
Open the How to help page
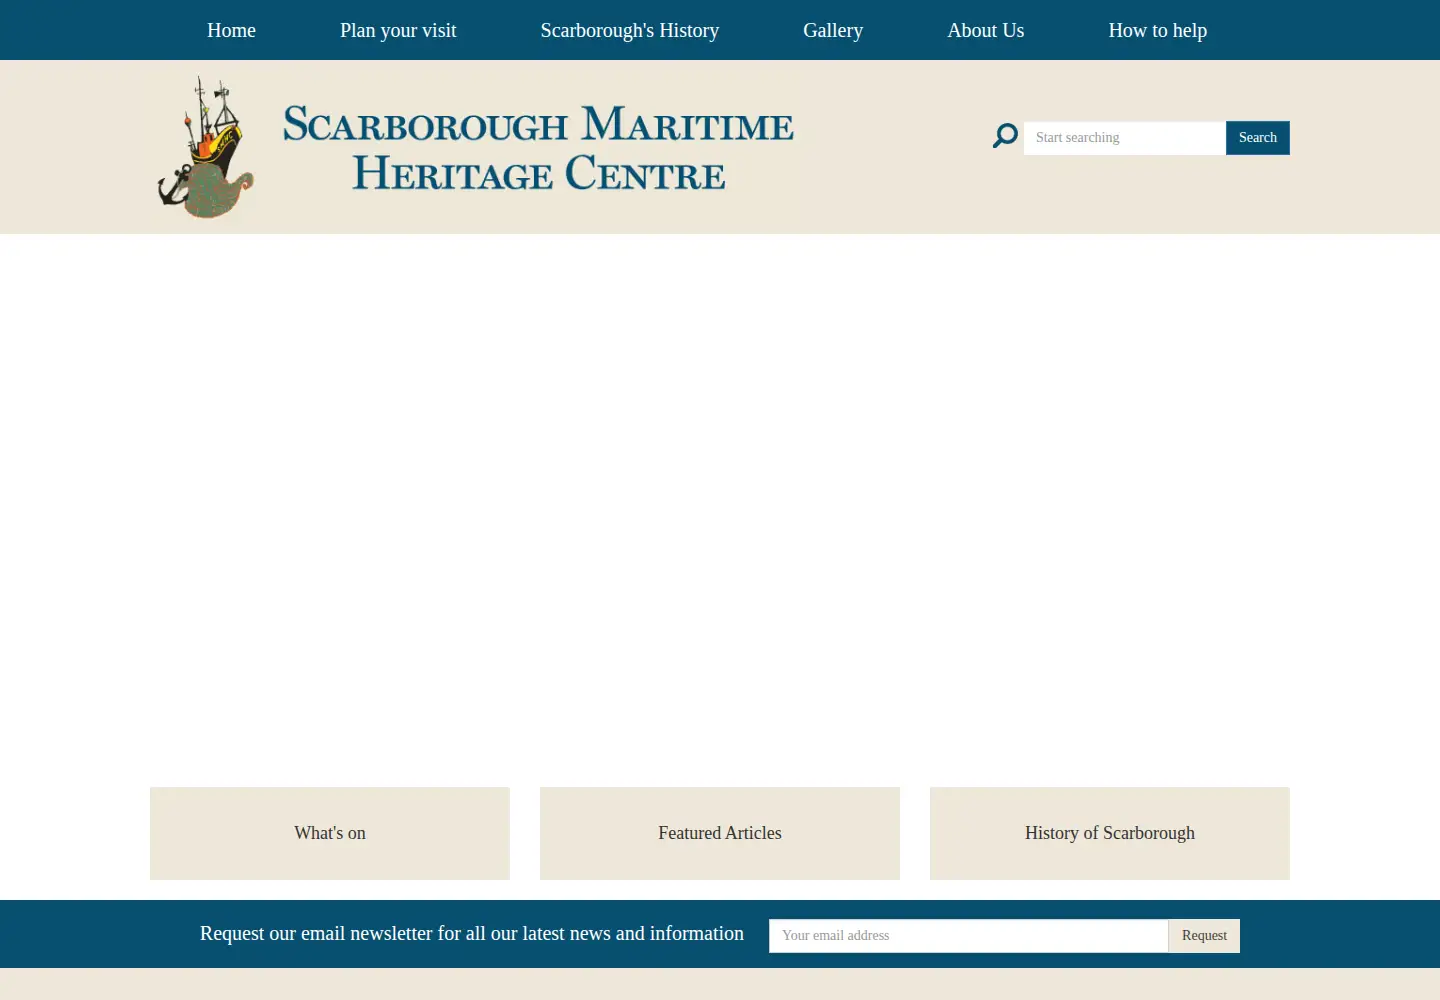coord(1158,30)
